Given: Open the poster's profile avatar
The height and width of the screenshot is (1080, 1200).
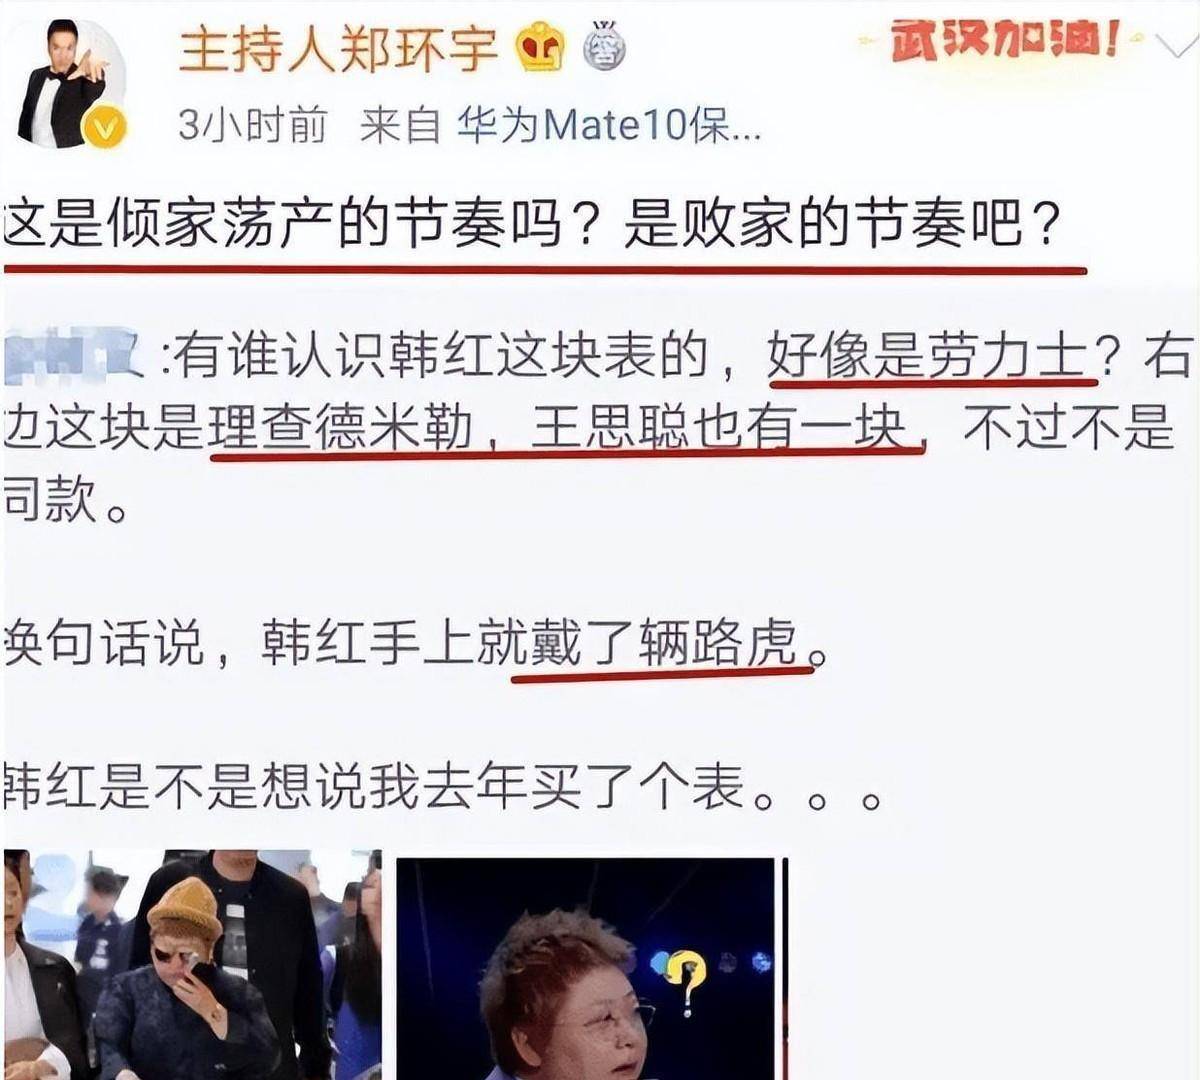Looking at the screenshot, I should 70,82.
